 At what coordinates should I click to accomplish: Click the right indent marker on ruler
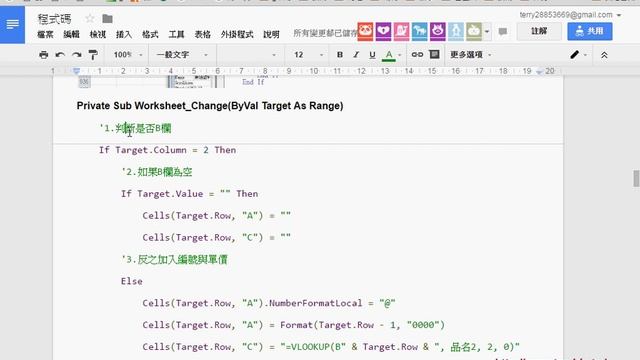[539, 72]
